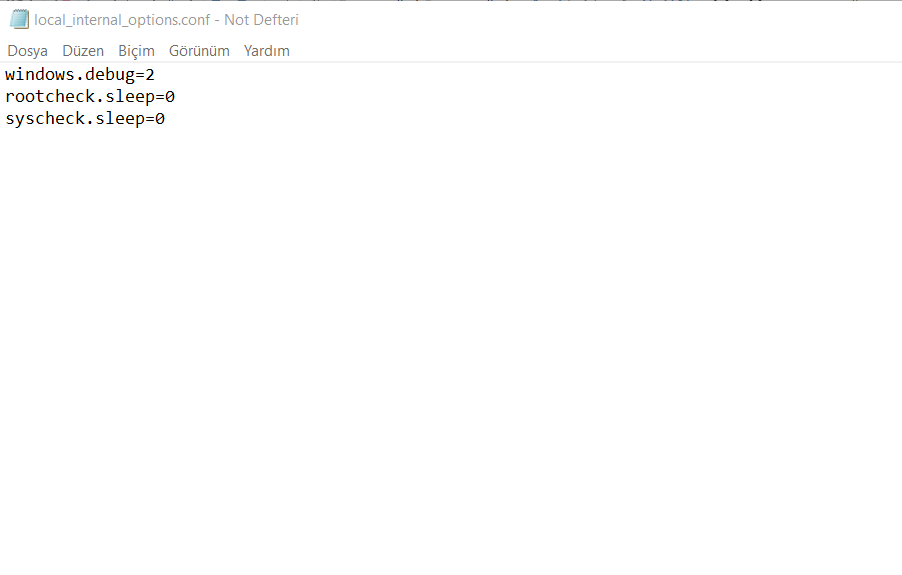Click the word "debug" in first line
The width and height of the screenshot is (902, 575).
tap(109, 74)
